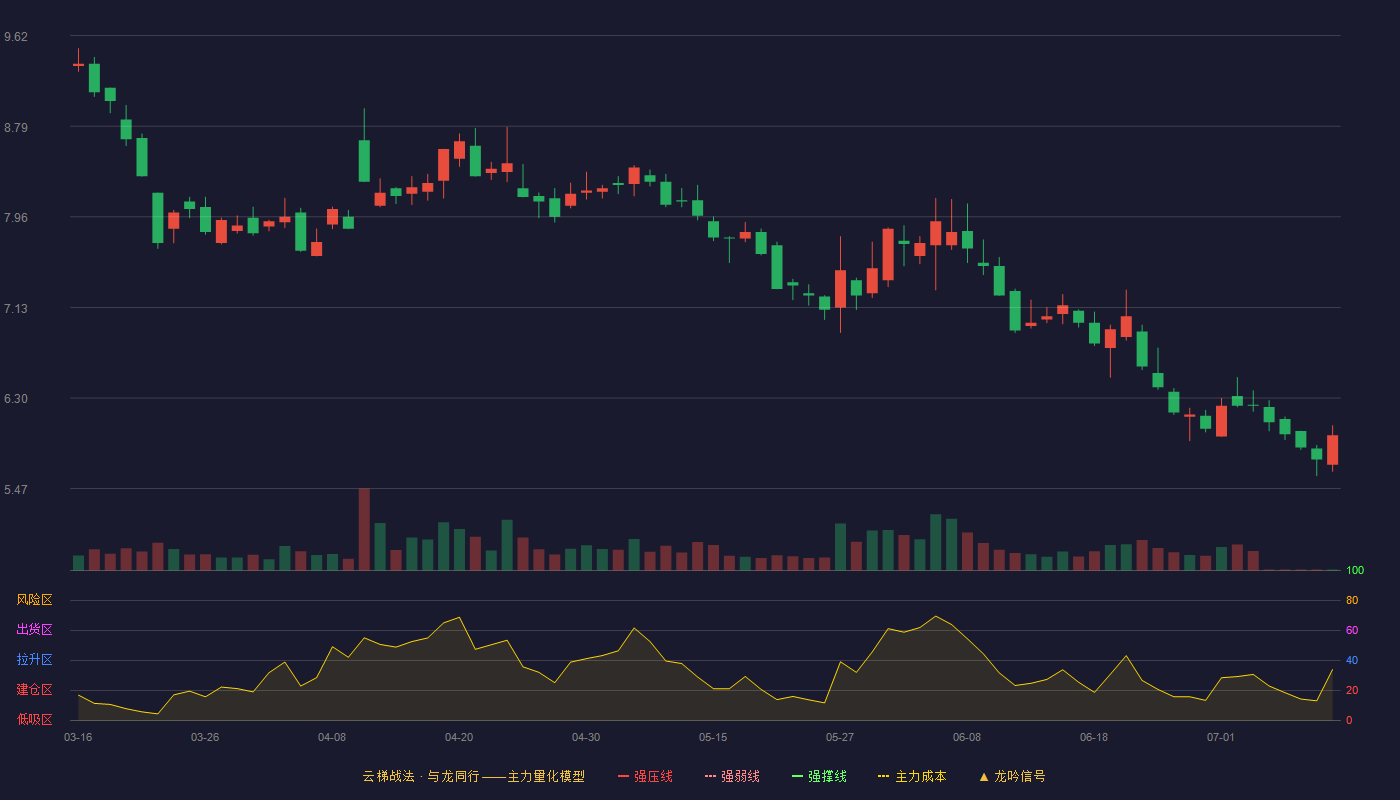1400x800 pixels.
Task: Select the 04-20 date label
Action: coord(459,737)
